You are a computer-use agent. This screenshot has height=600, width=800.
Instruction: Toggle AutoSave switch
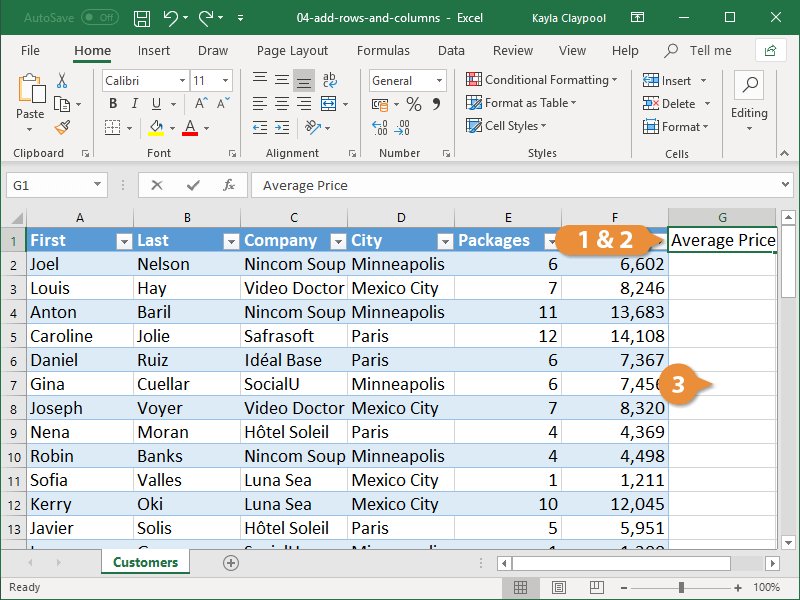coord(99,18)
